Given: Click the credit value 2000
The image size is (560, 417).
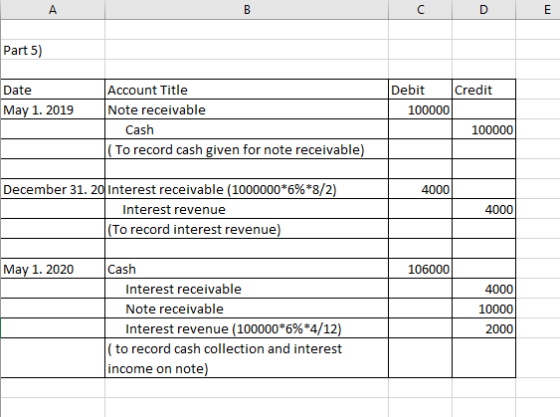Looking at the screenshot, I should click(484, 328).
